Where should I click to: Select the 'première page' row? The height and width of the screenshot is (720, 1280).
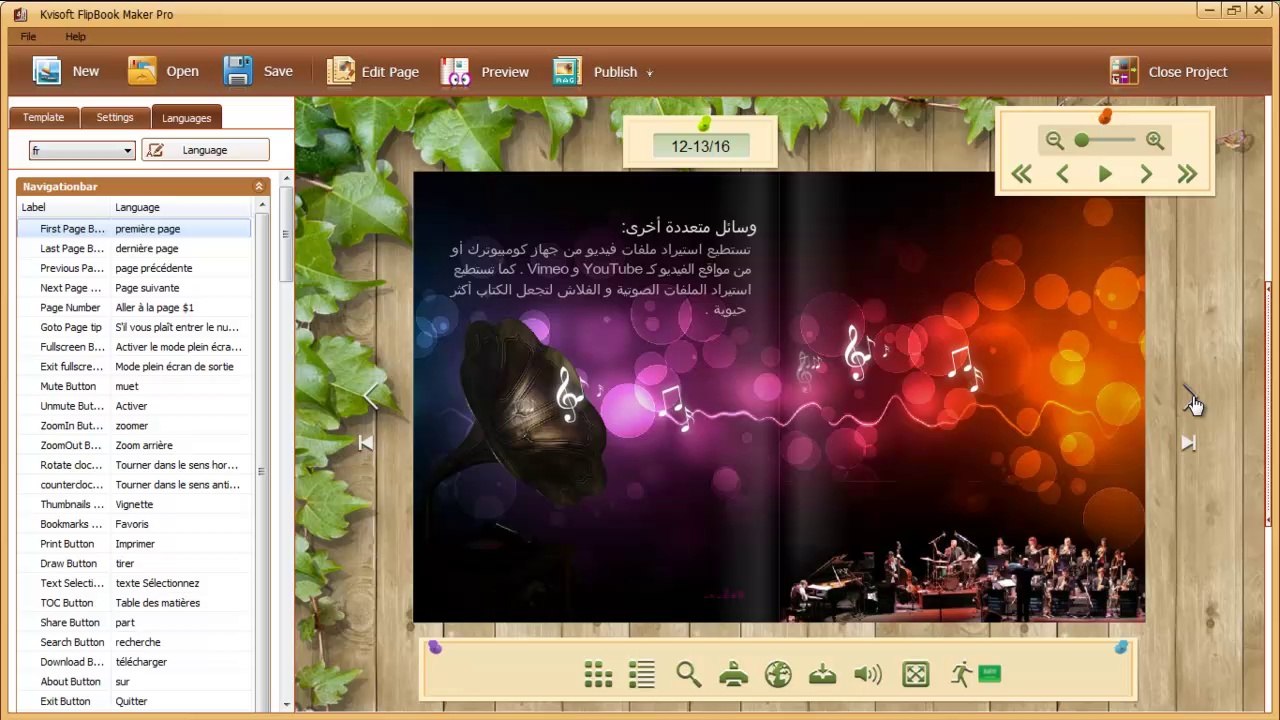pyautogui.click(x=134, y=229)
